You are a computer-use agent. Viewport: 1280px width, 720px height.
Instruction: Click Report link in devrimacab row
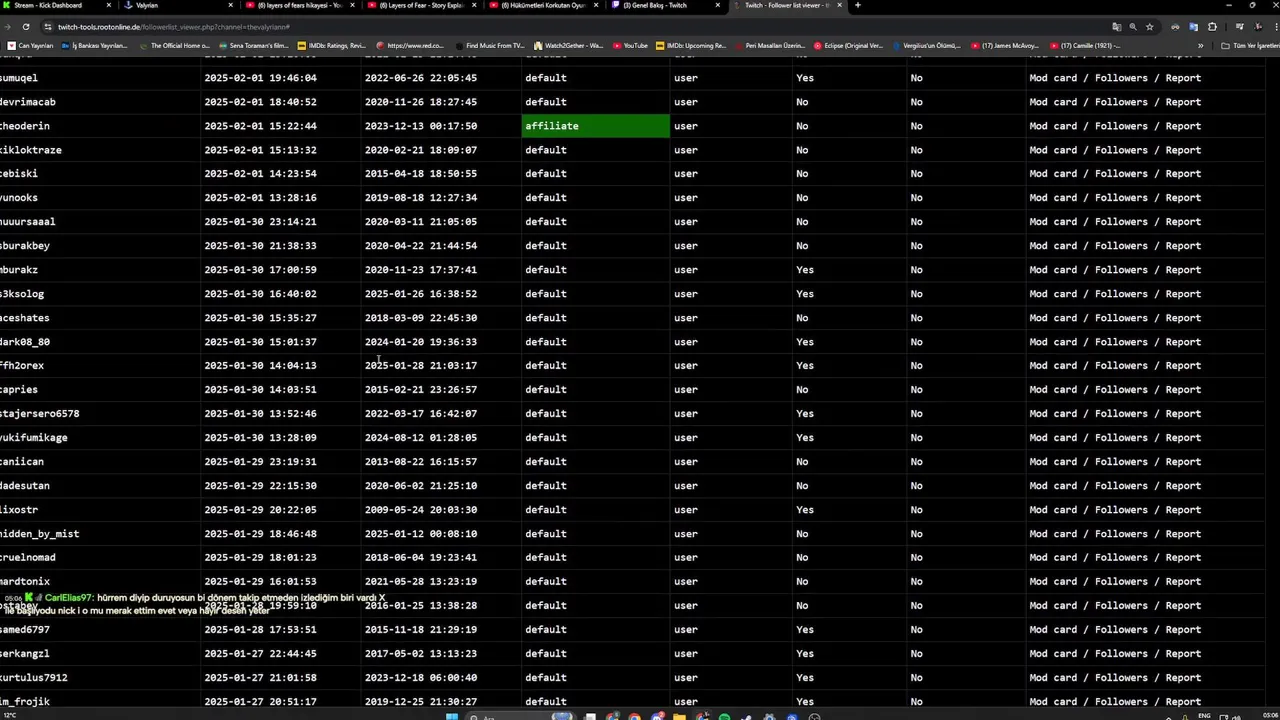click(x=1183, y=102)
